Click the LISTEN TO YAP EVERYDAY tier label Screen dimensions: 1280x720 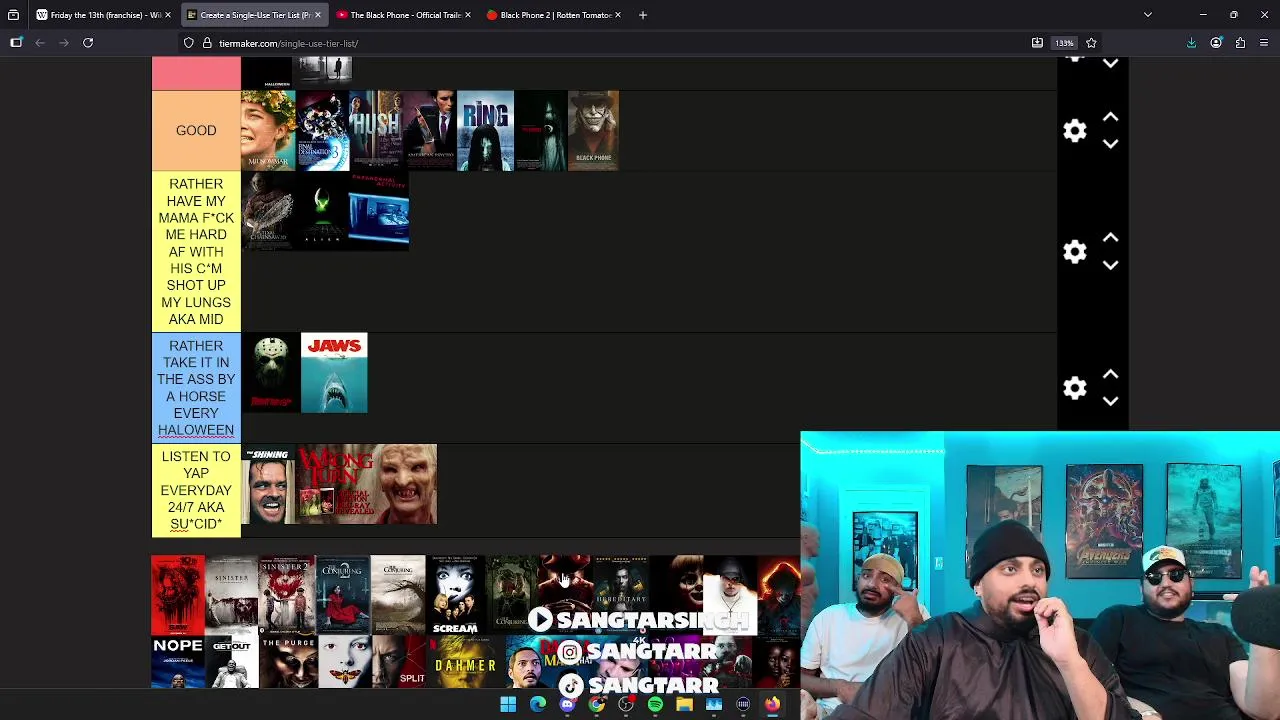[196, 490]
